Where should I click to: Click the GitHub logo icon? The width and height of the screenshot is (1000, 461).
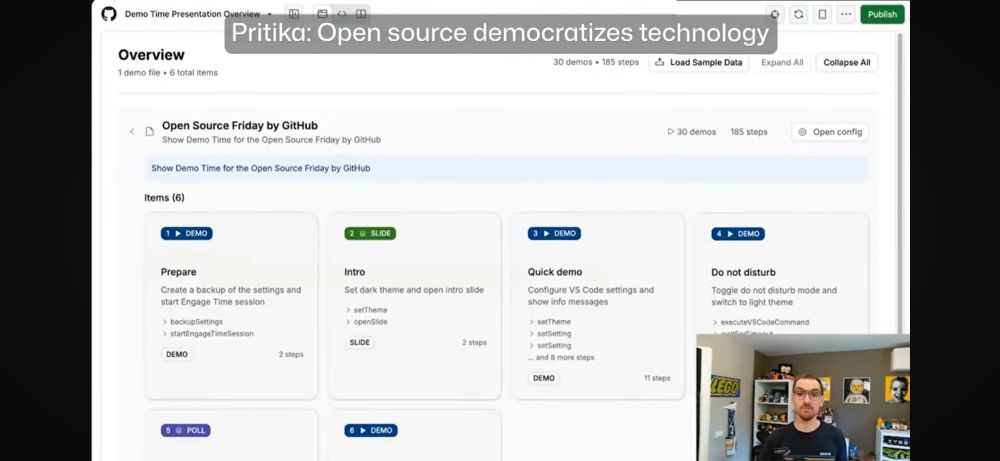click(x=109, y=14)
